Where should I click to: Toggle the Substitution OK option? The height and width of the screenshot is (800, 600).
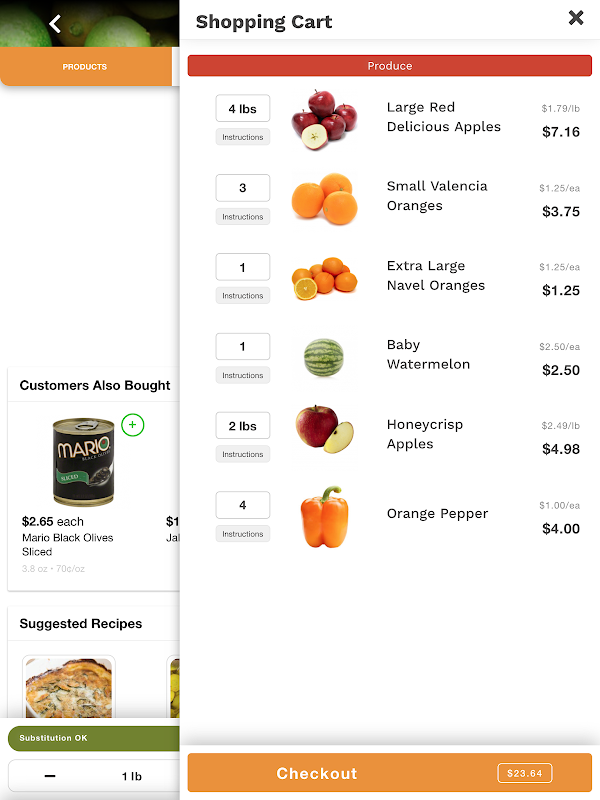pos(94,738)
